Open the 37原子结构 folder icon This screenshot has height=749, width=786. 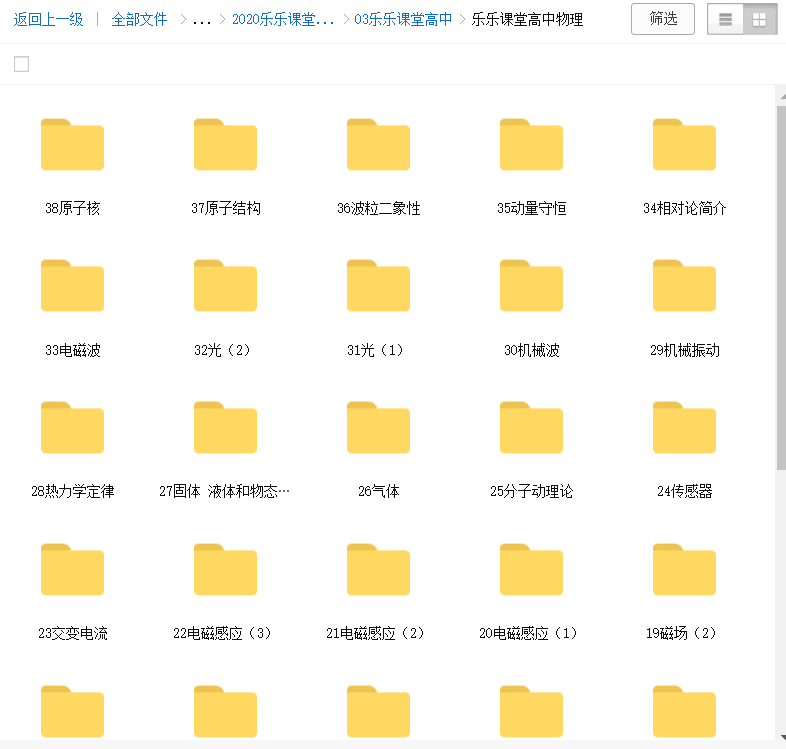[226, 144]
